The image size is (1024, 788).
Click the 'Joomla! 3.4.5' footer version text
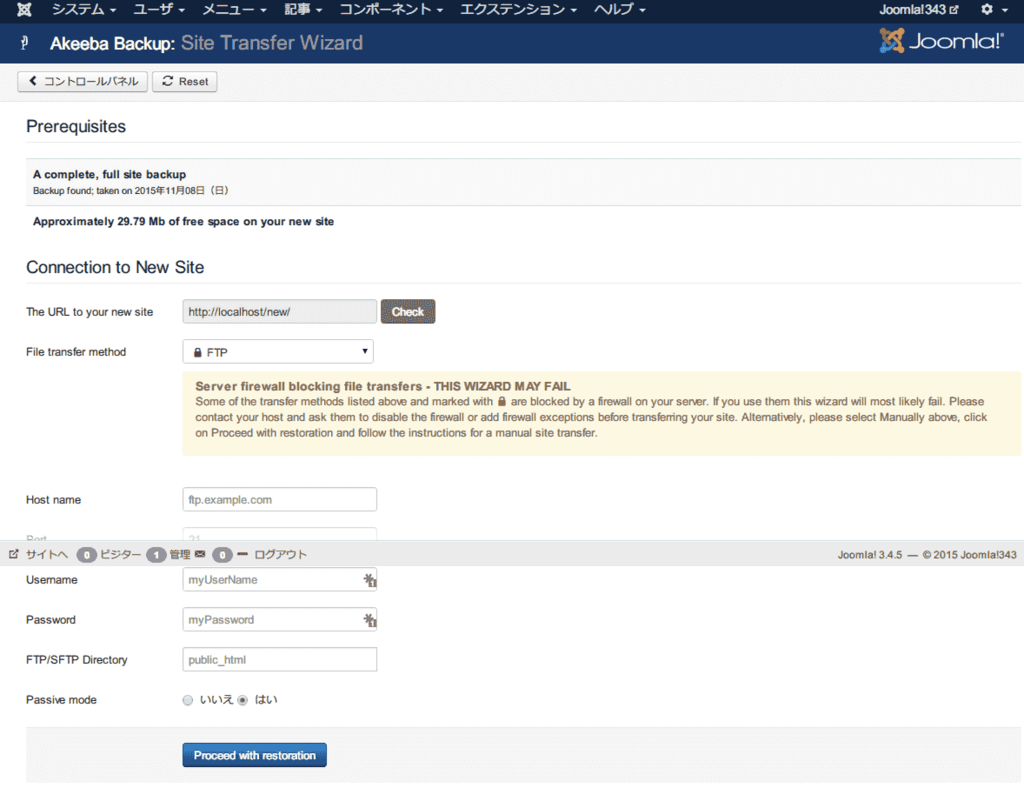pyautogui.click(x=870, y=555)
